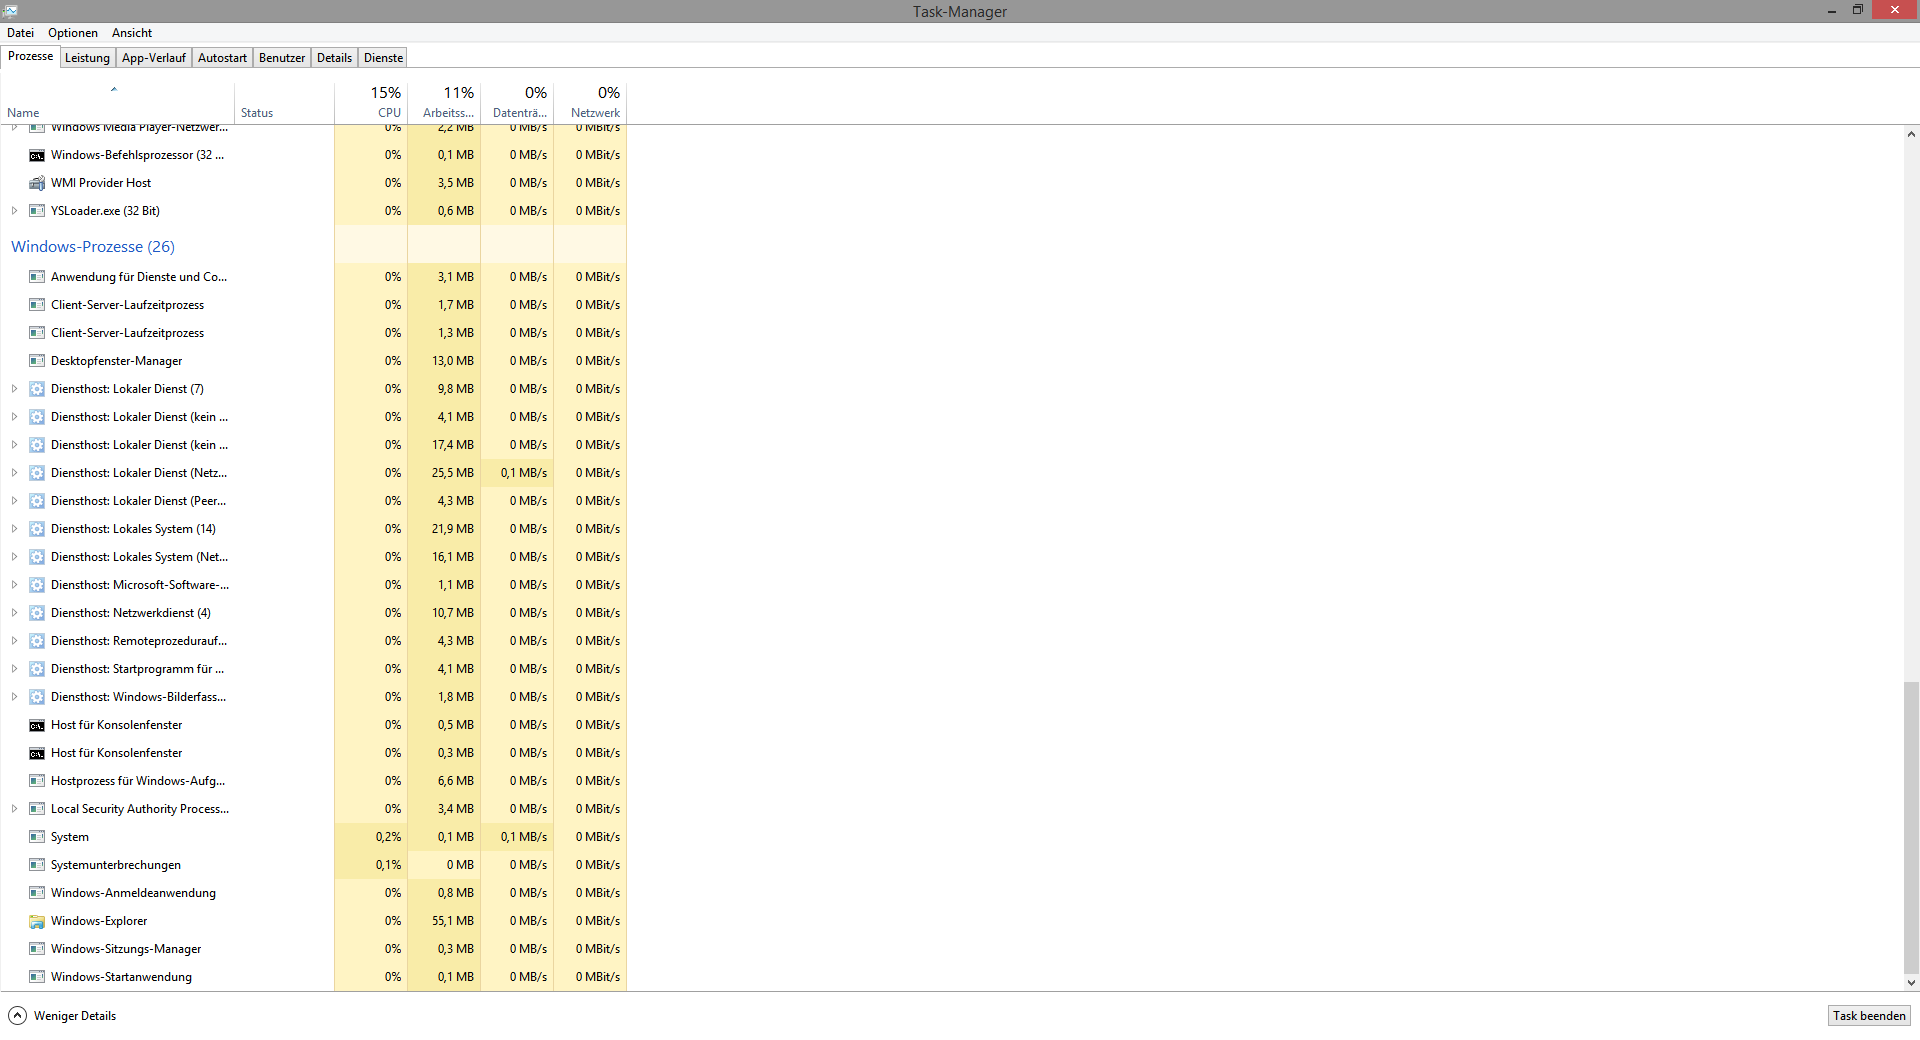The width and height of the screenshot is (1920, 1040).
Task: Select the Windows-Prozesse (26) group header
Action: coord(93,247)
